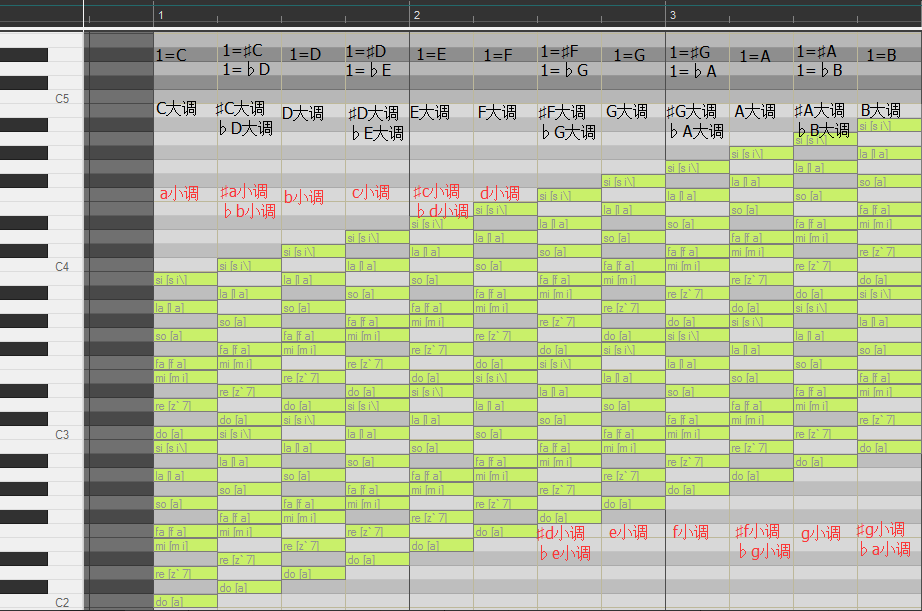This screenshot has height=611, width=922.
Task: Click the red "g小调" label
Action: coord(821,533)
